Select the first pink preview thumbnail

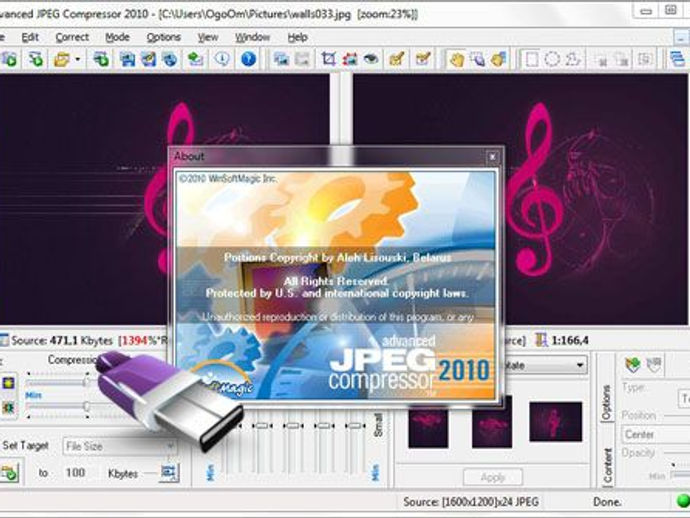pyautogui.click(x=428, y=426)
